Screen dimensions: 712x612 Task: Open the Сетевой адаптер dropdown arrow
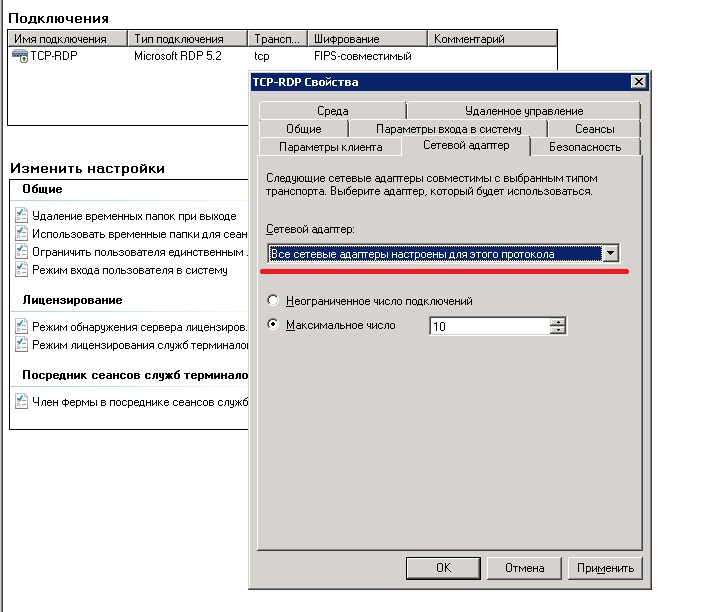point(611,253)
